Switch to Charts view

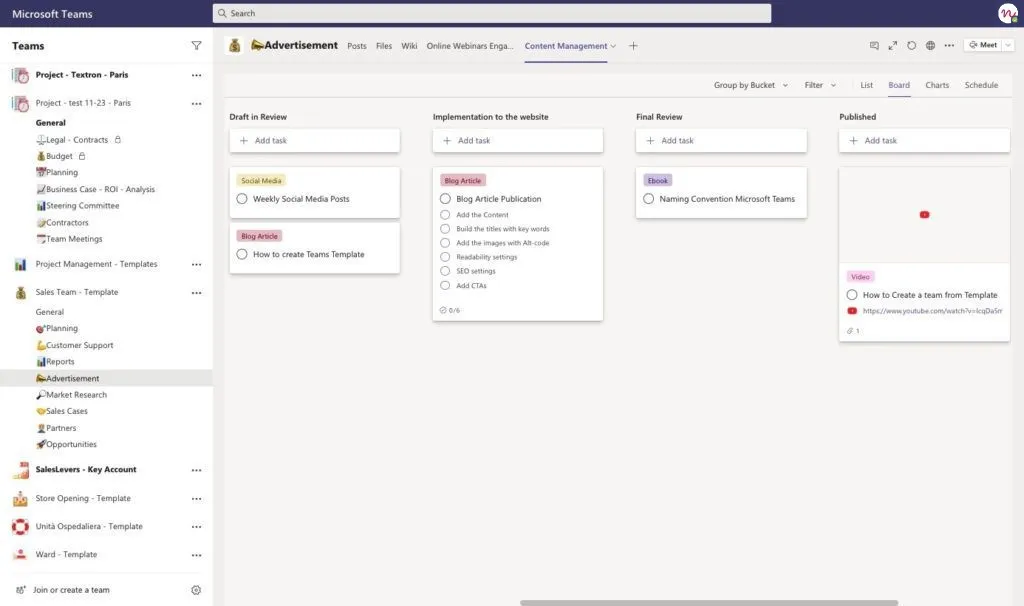tap(936, 85)
